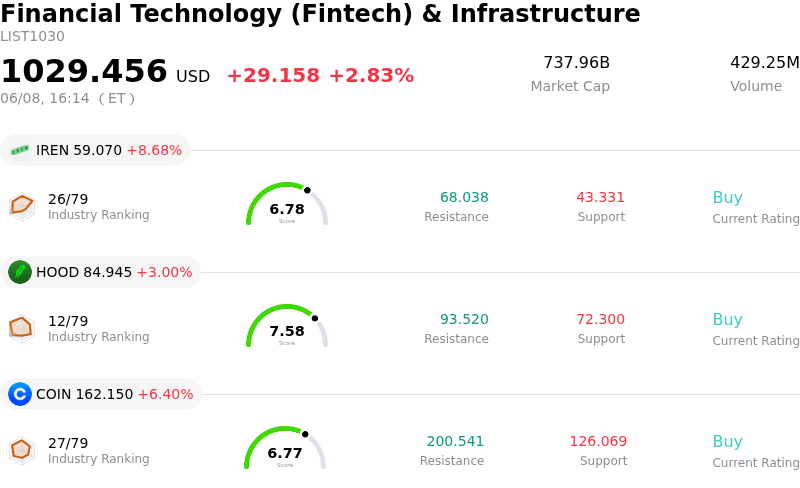Open the HOOD industry ranking radar icon
Image resolution: width=800 pixels, height=488 pixels.
coord(22,328)
